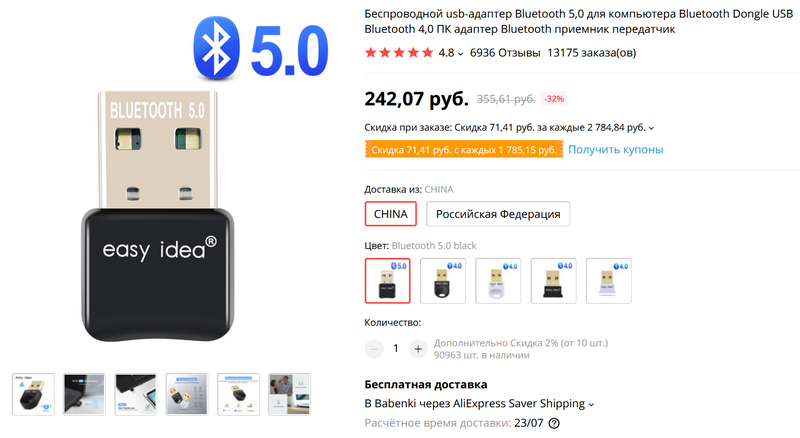Click the minus icon to decrease quantity

[374, 349]
